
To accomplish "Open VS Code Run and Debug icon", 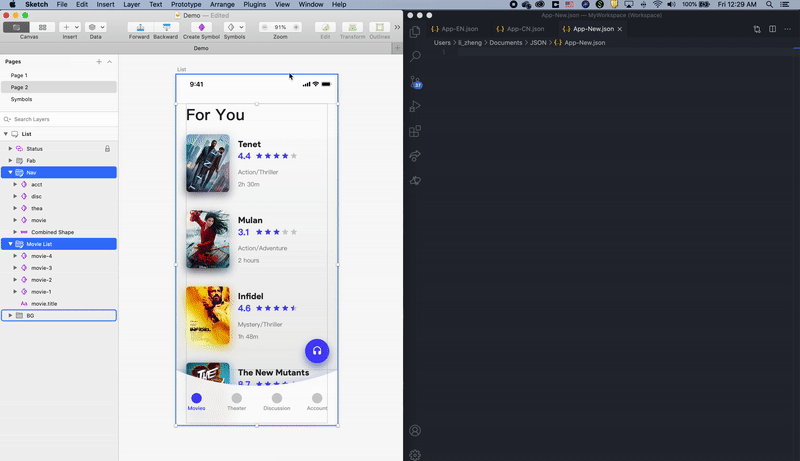I will (x=415, y=106).
